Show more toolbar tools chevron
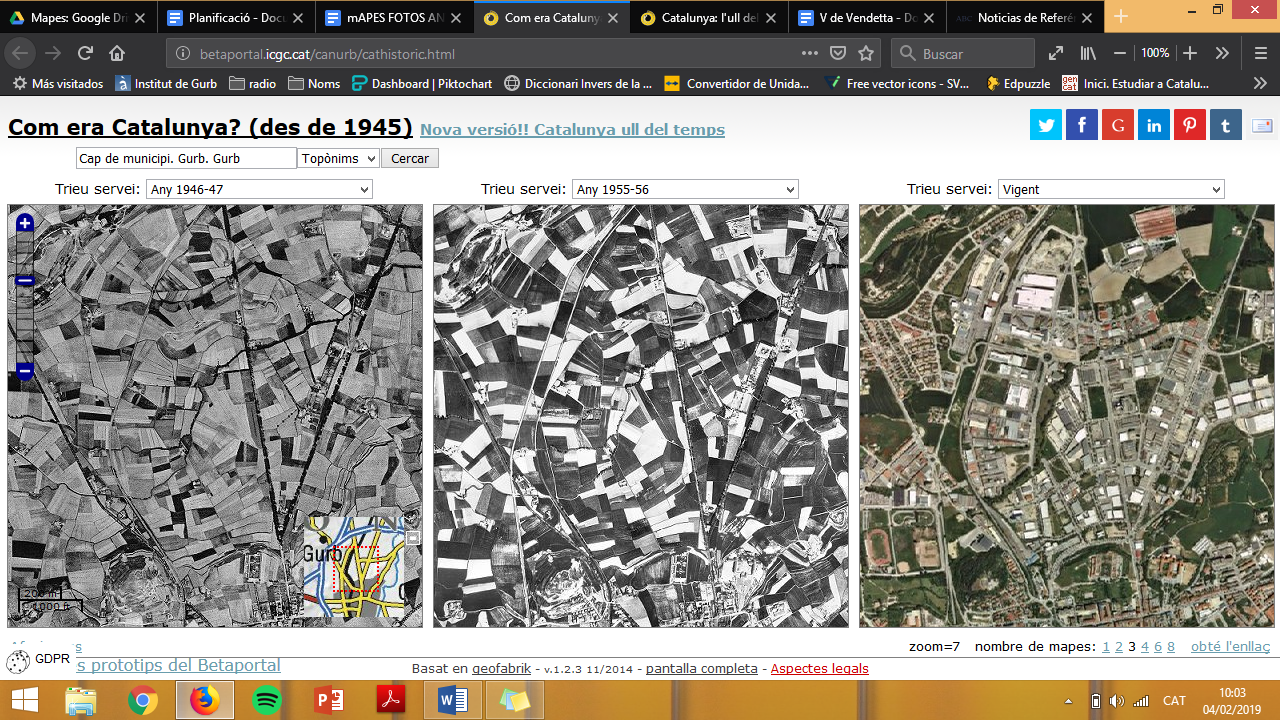Screen dimensions: 1280x720 [x=1222, y=53]
